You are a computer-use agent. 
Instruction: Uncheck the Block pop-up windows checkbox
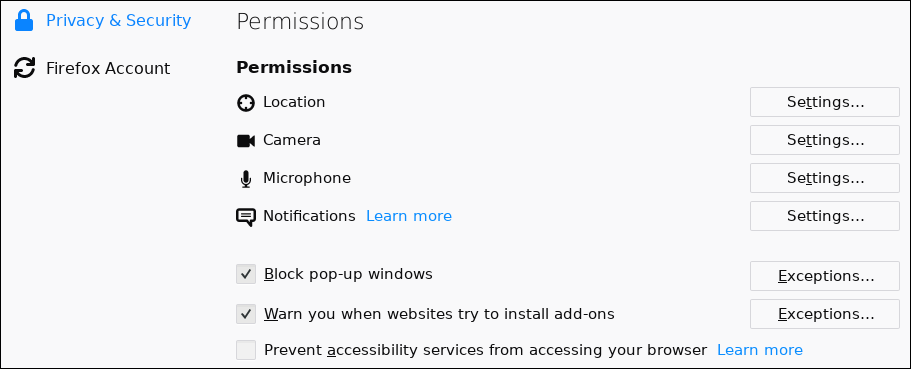click(246, 274)
